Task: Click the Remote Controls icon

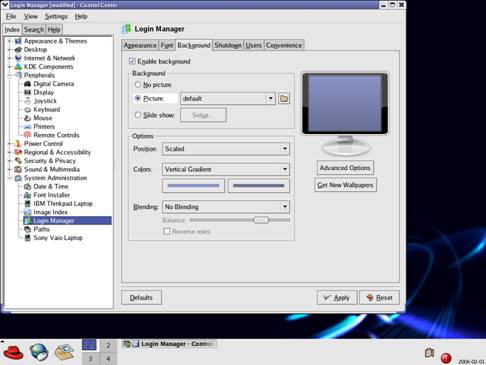Action: [28, 135]
